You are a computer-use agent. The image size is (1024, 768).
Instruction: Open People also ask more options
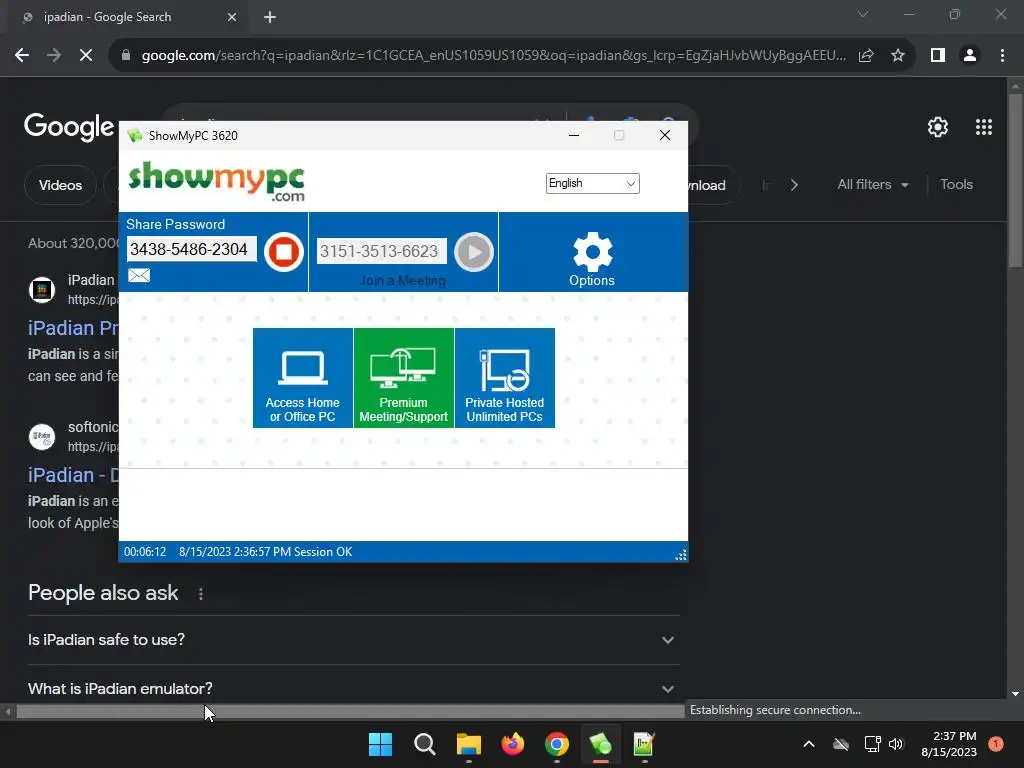coord(200,594)
